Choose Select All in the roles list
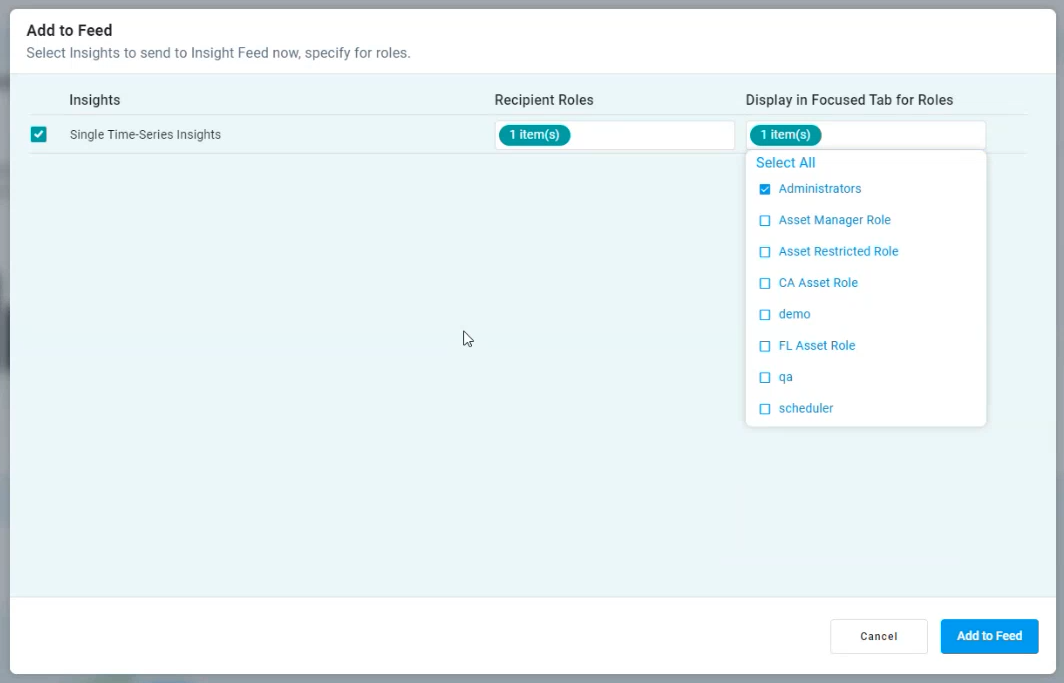The height and width of the screenshot is (683, 1064). (x=785, y=163)
